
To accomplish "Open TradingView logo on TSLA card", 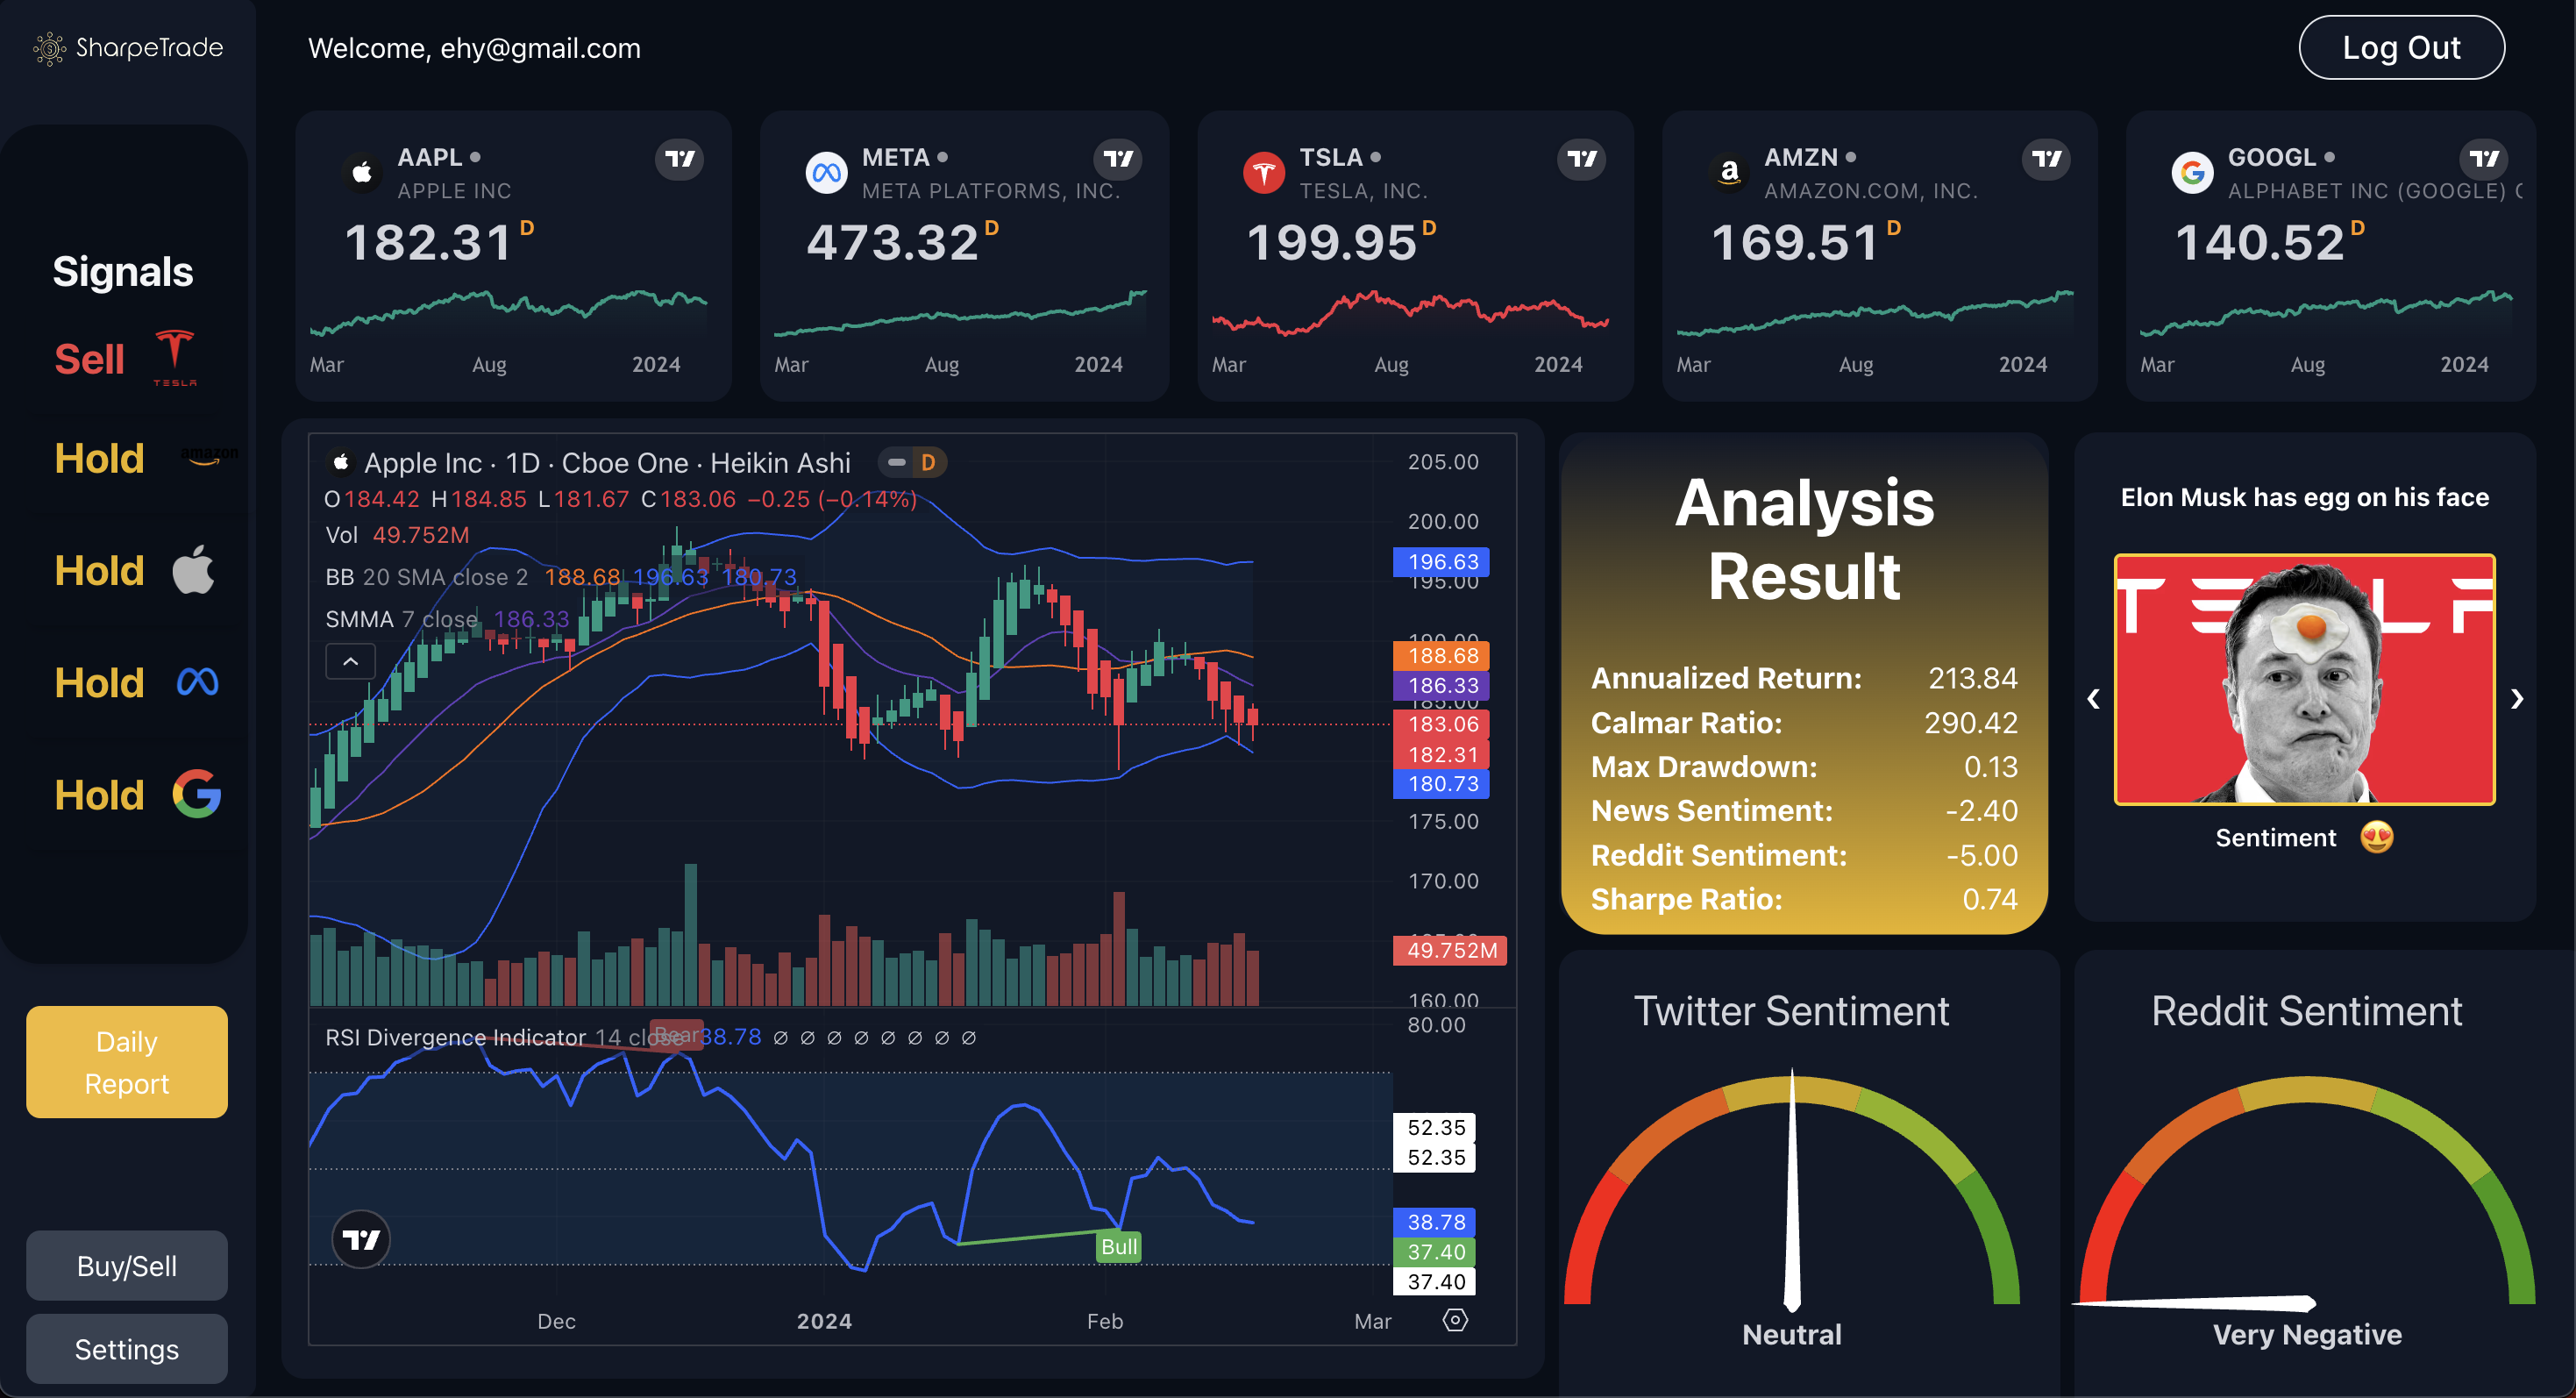I will (1582, 159).
